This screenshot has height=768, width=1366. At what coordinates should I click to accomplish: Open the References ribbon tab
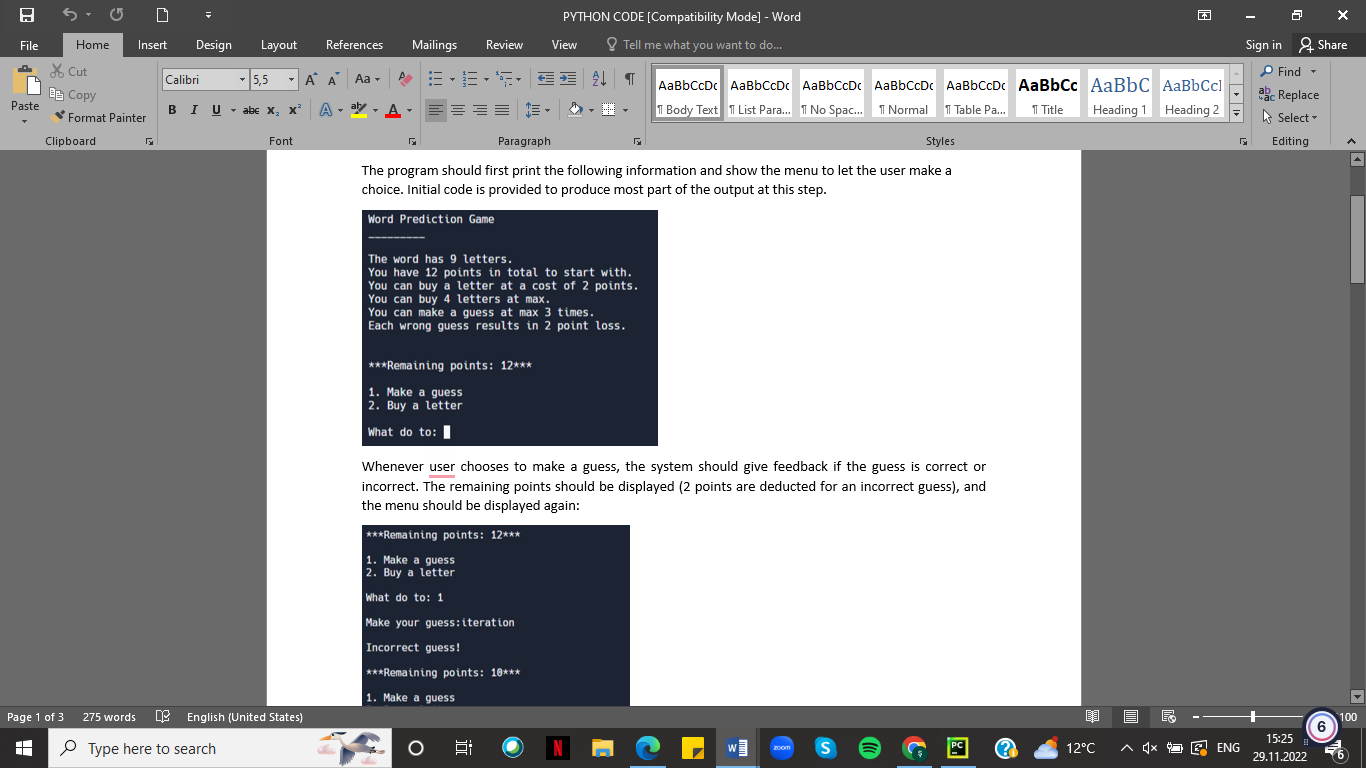(x=354, y=45)
